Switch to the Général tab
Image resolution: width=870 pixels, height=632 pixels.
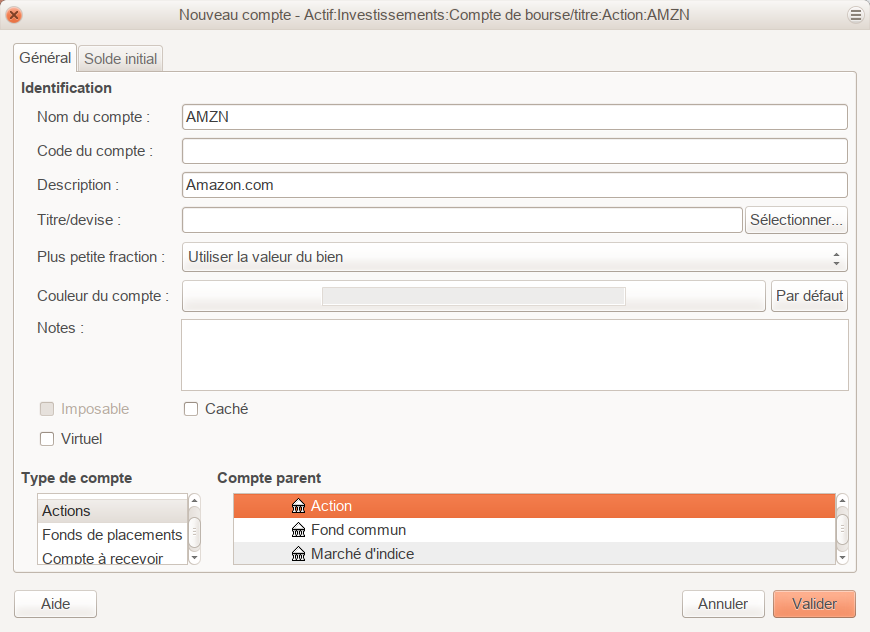coord(45,58)
